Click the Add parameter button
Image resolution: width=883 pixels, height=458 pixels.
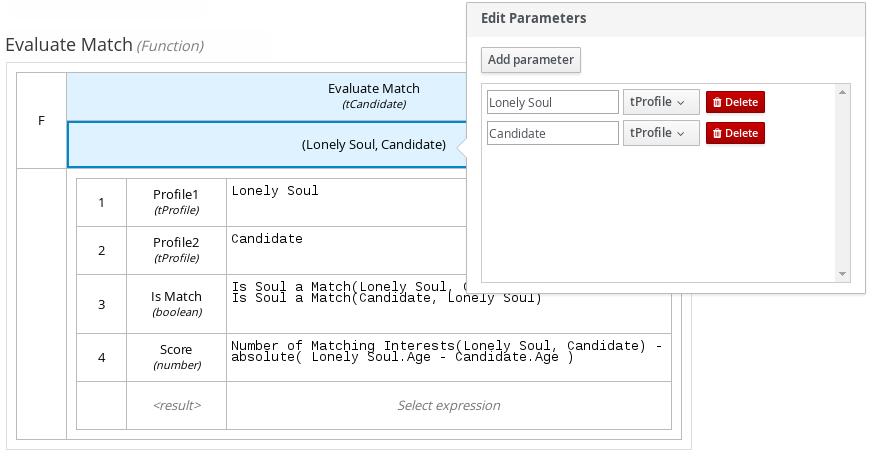coord(531,60)
